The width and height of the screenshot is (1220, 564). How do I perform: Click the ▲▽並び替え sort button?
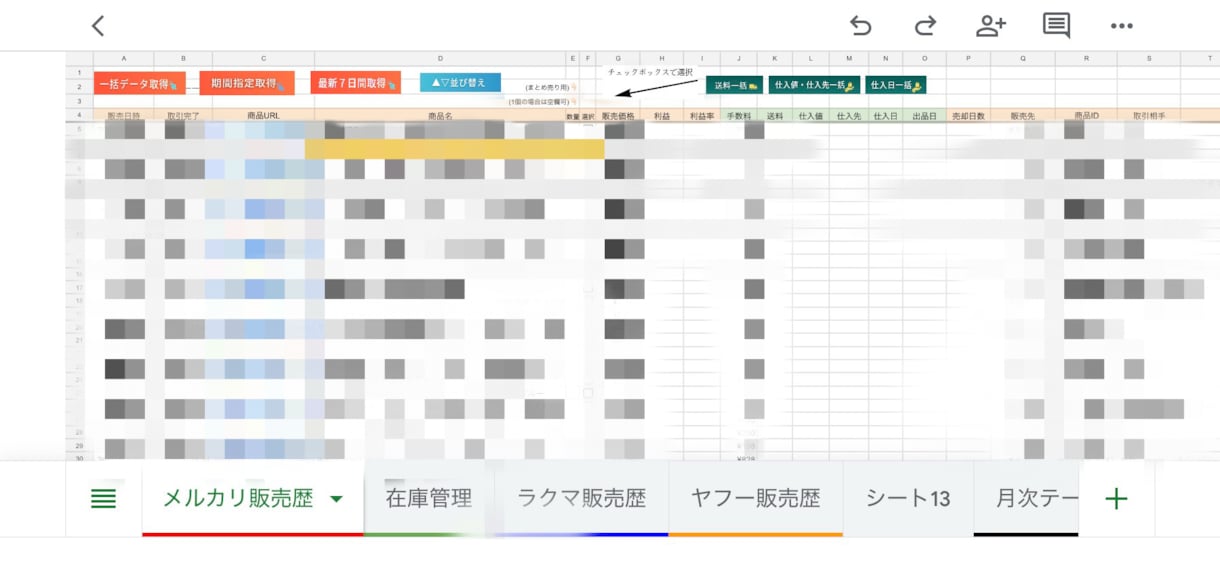pos(460,83)
